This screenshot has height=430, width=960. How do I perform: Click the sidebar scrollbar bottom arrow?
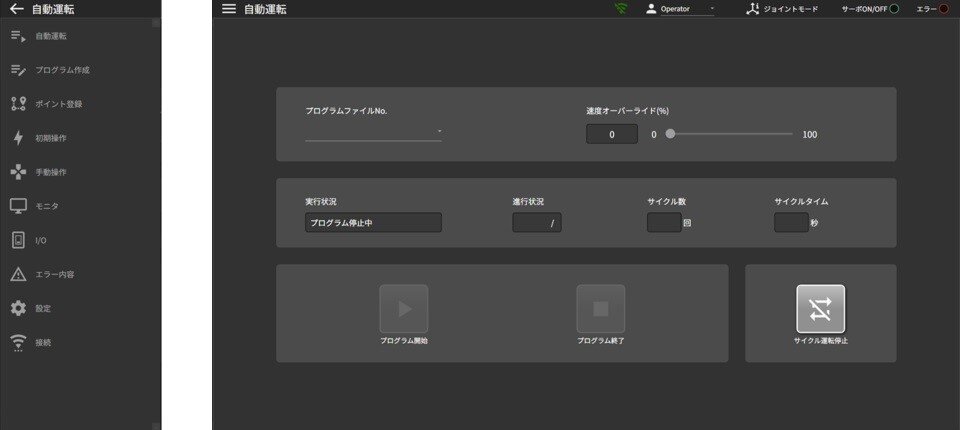click(x=156, y=426)
